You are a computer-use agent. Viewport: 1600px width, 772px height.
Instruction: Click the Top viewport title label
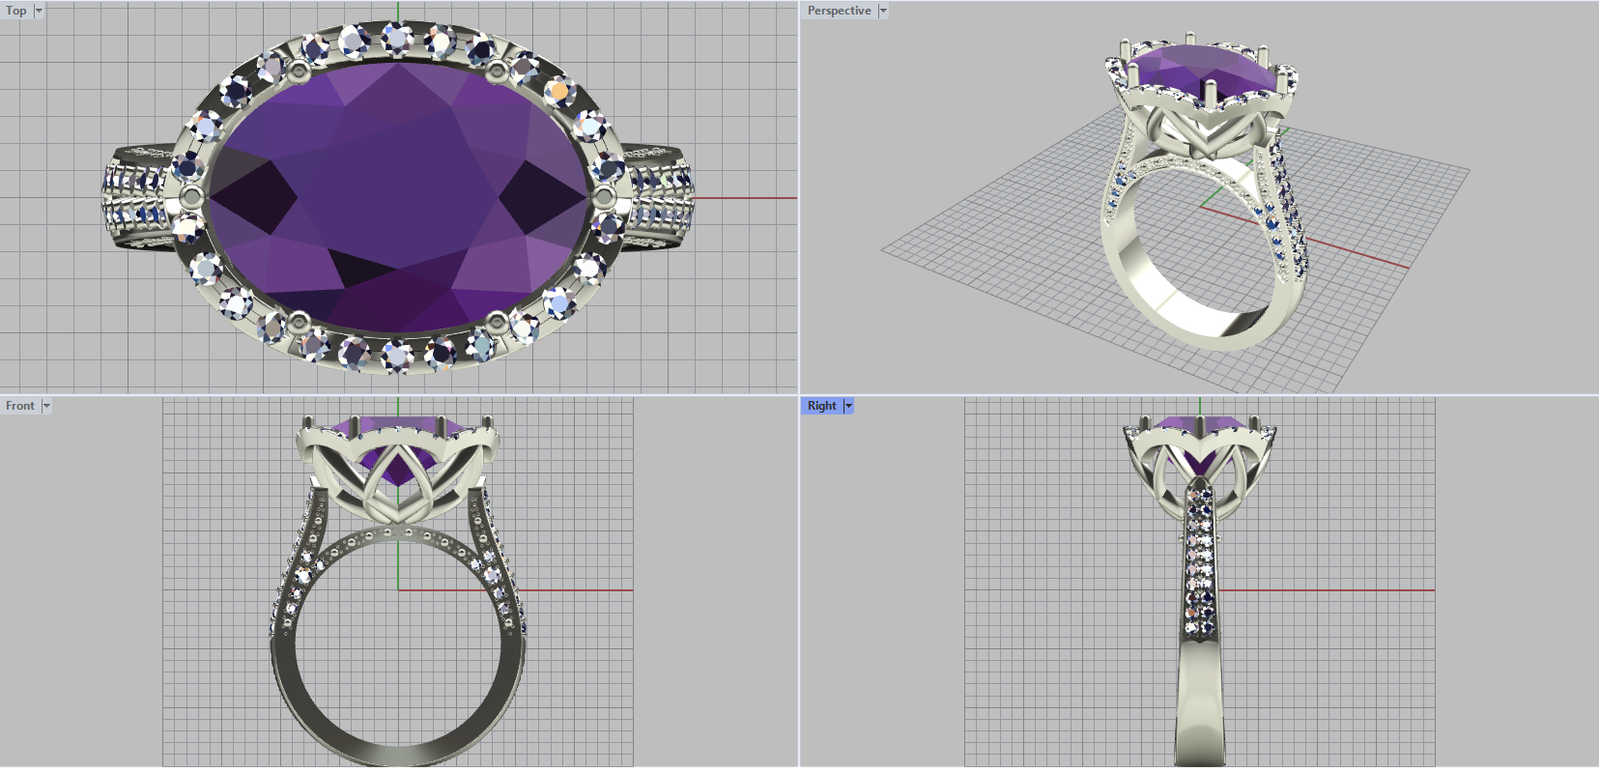tap(16, 11)
